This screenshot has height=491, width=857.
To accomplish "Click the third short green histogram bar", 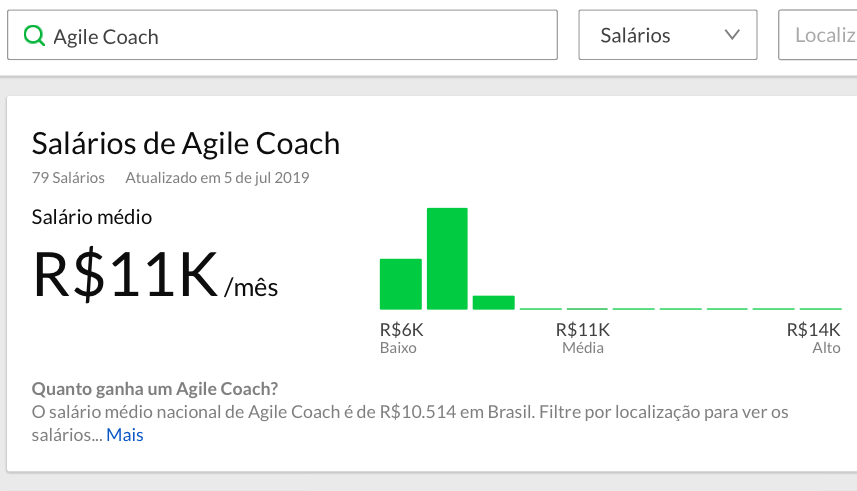I will pos(494,302).
